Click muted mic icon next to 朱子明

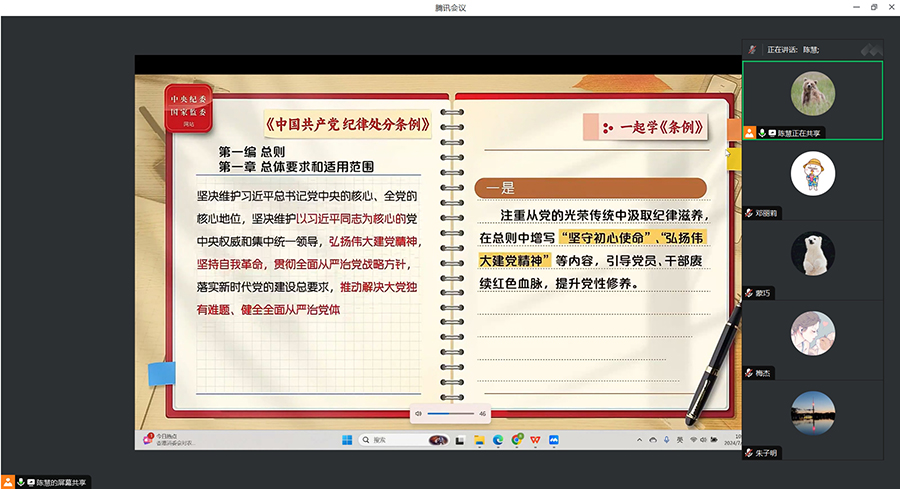749,453
